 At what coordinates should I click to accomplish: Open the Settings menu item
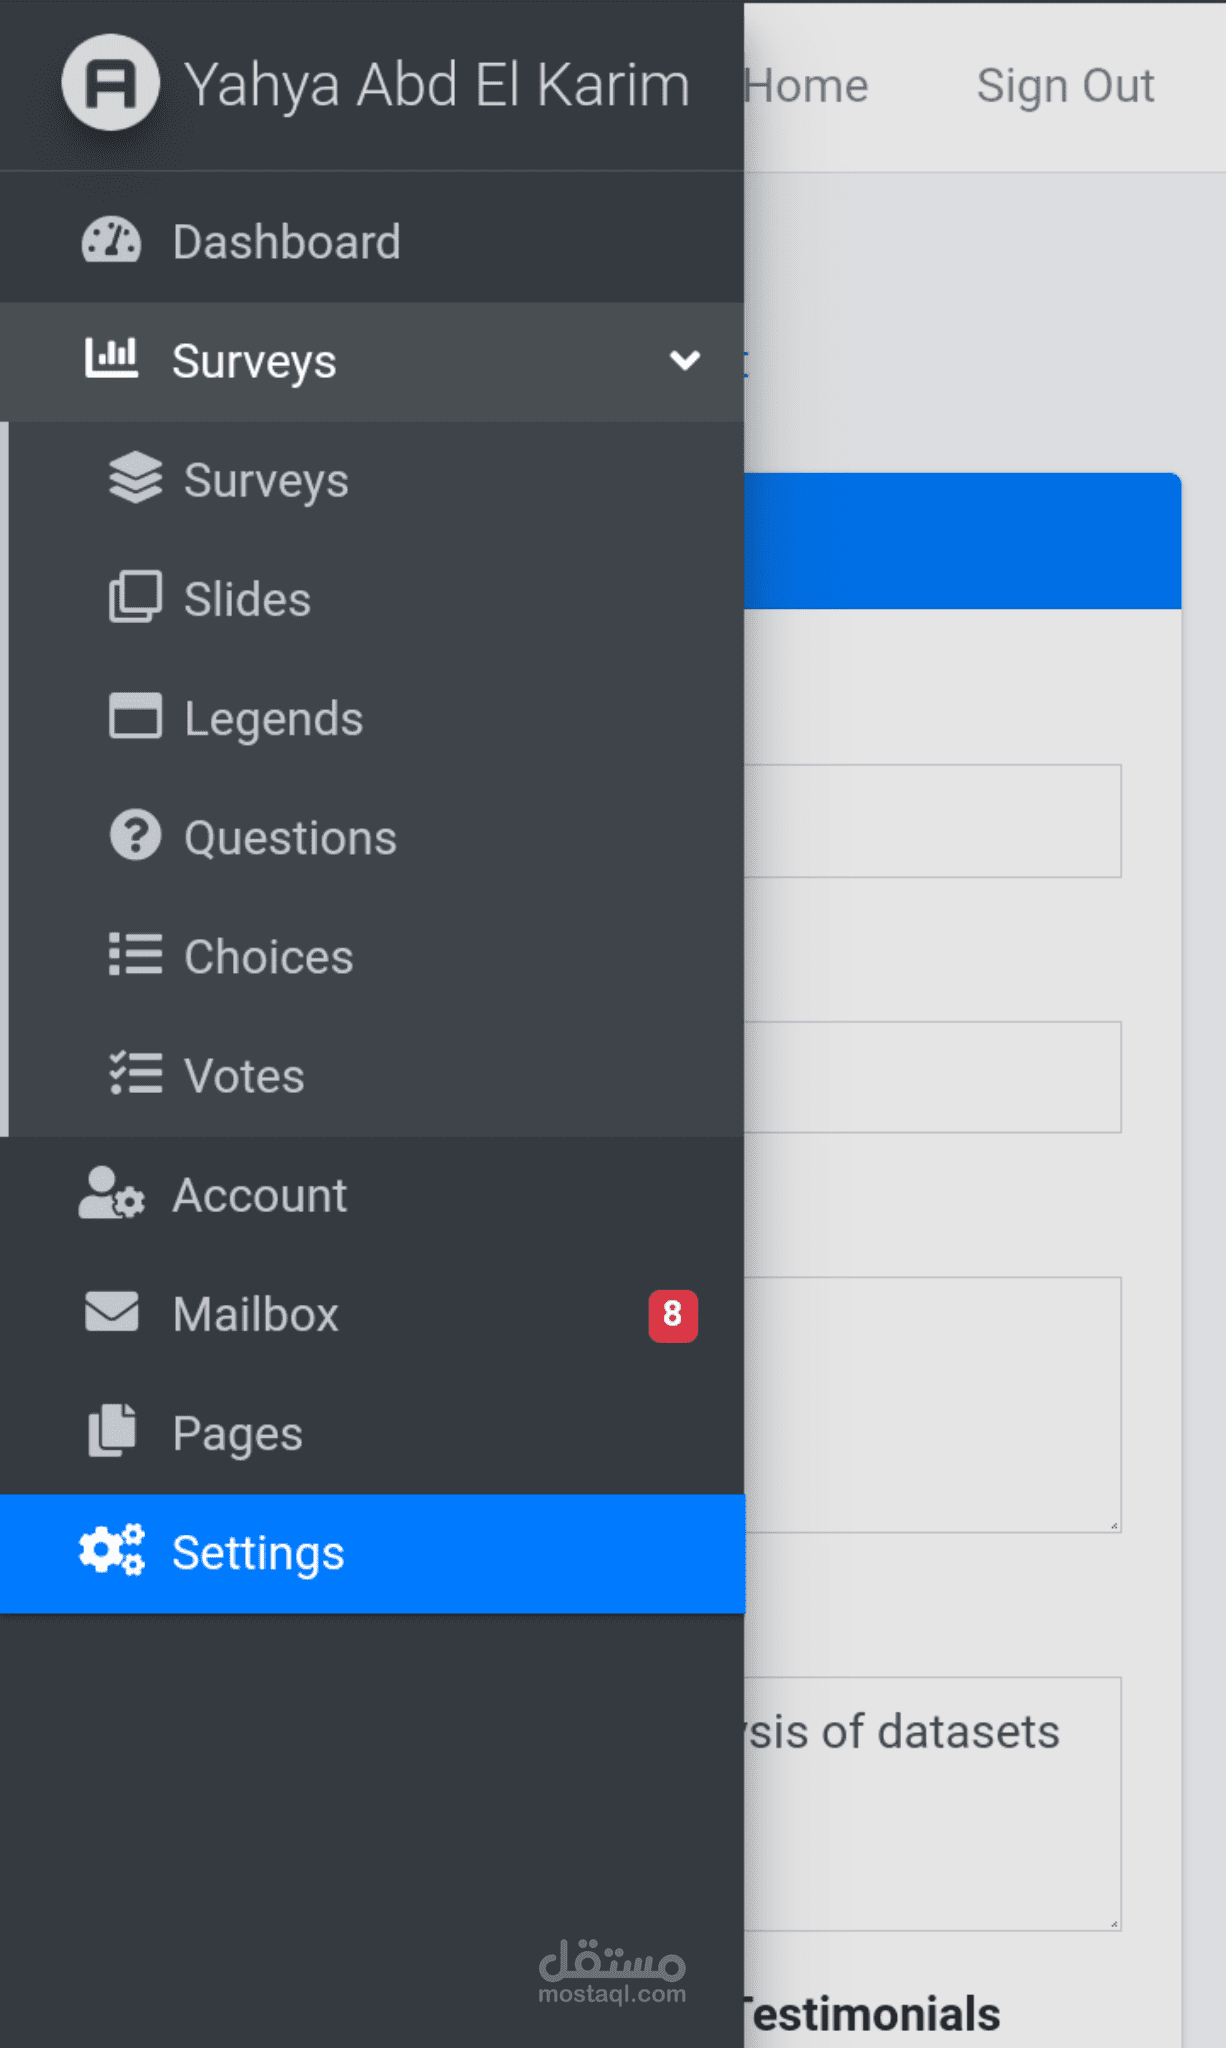(x=258, y=1553)
